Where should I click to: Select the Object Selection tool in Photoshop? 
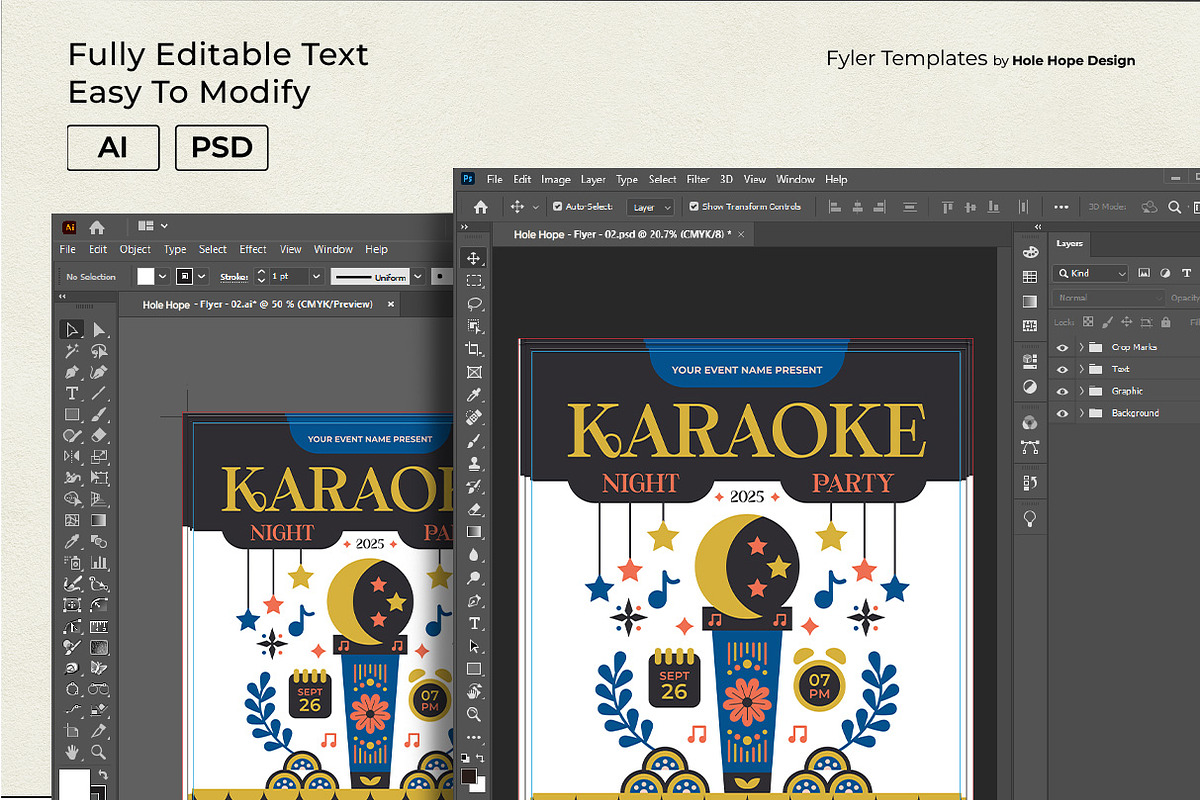pyautogui.click(x=474, y=326)
